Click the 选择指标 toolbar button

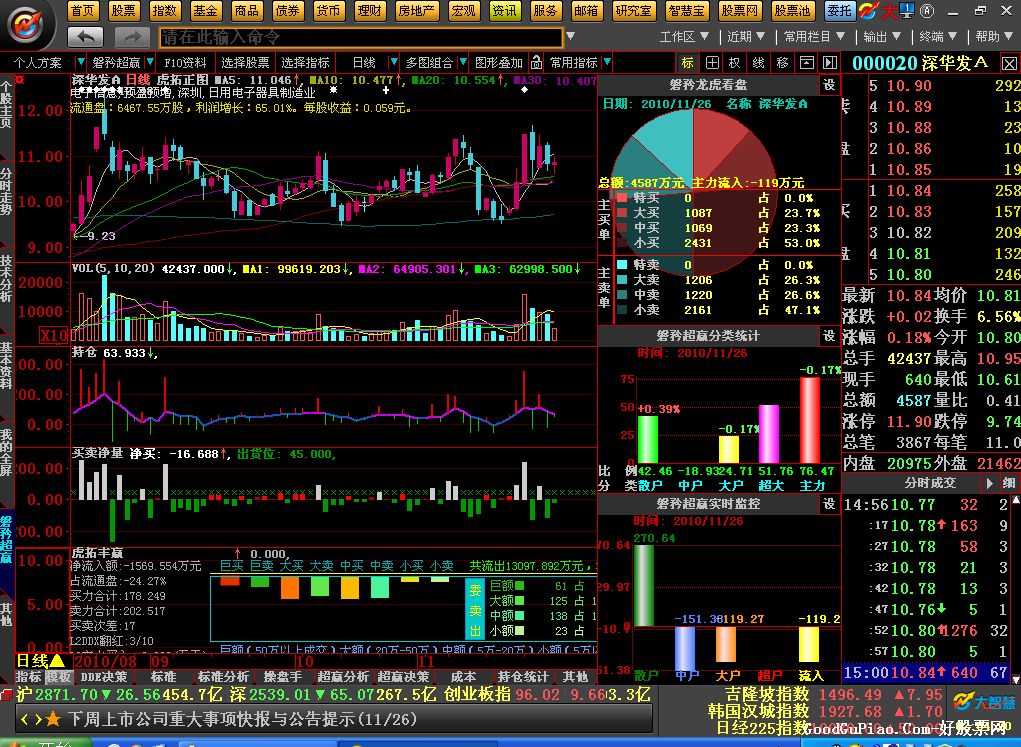click(x=305, y=63)
